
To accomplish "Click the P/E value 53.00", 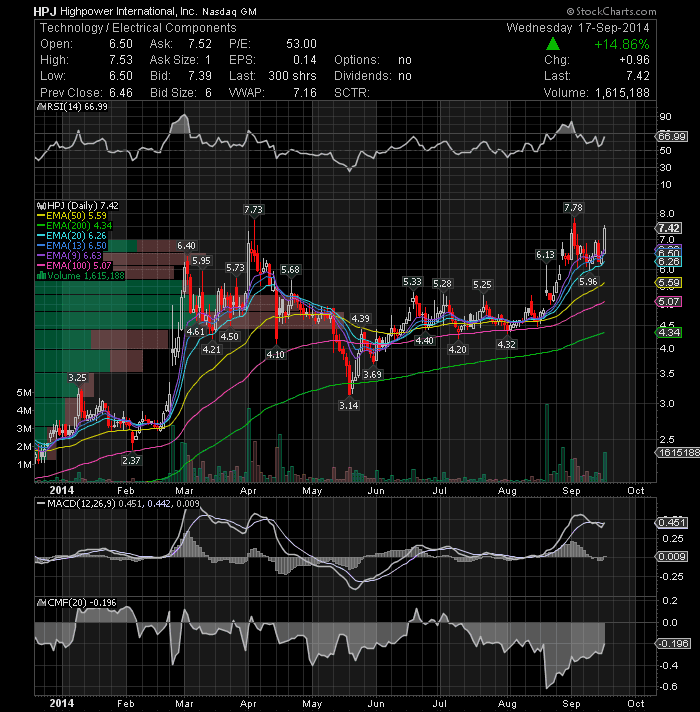I will pyautogui.click(x=301, y=44).
